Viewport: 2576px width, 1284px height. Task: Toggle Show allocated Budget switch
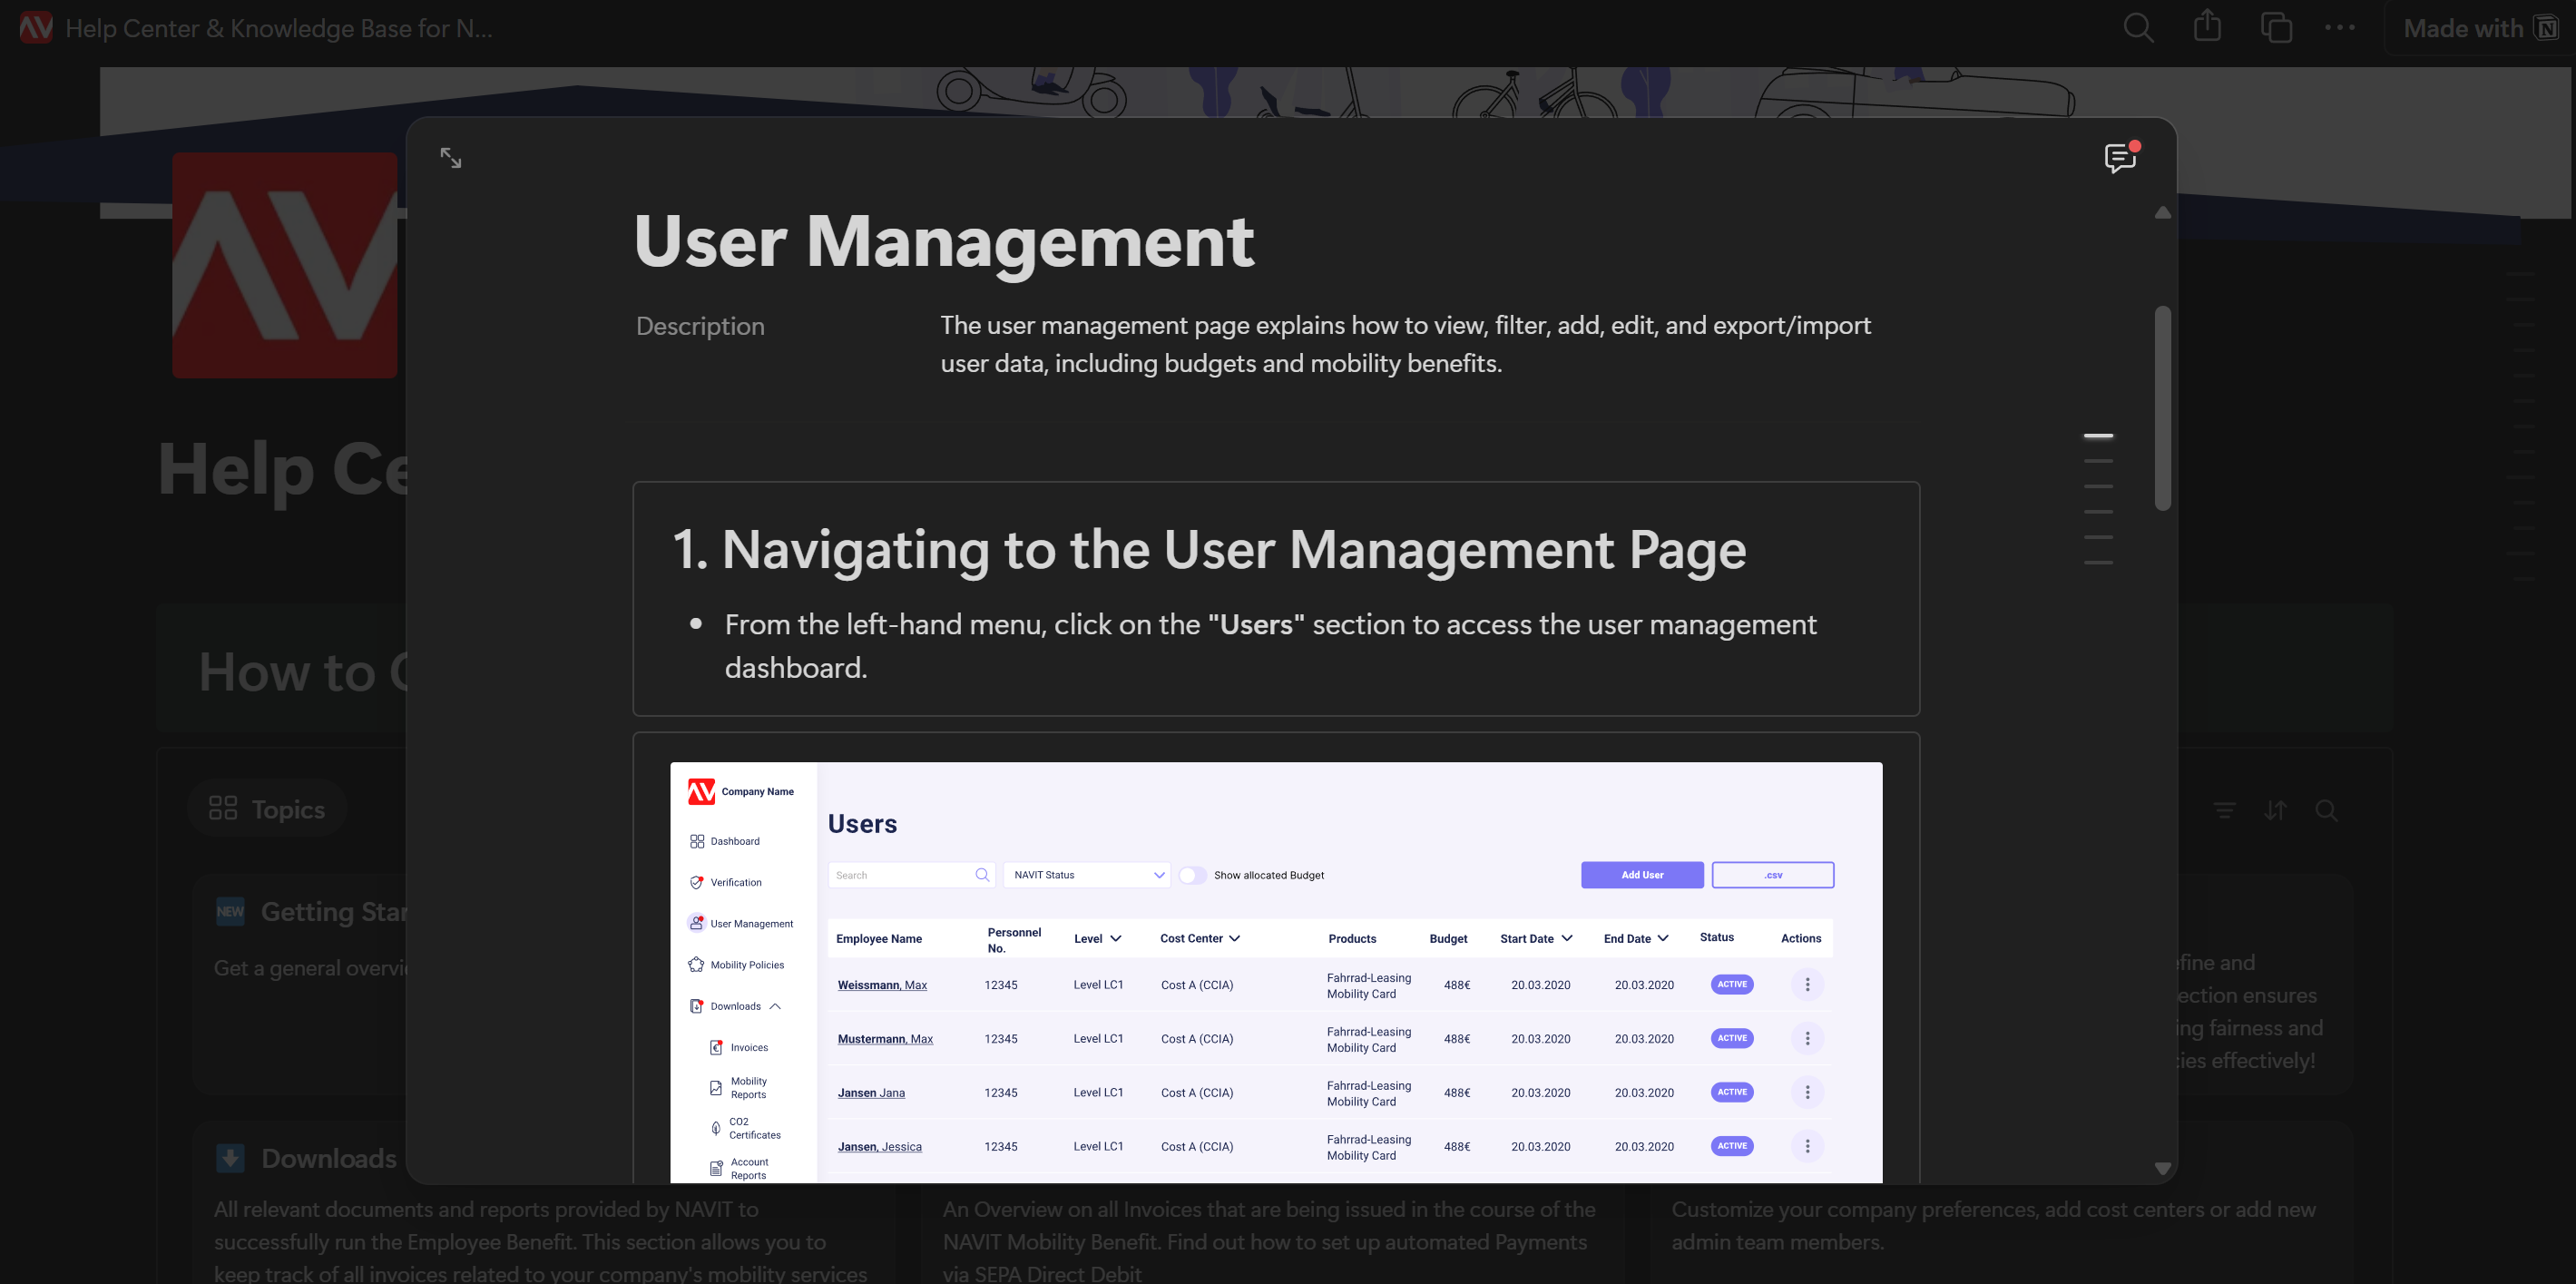[1191, 875]
